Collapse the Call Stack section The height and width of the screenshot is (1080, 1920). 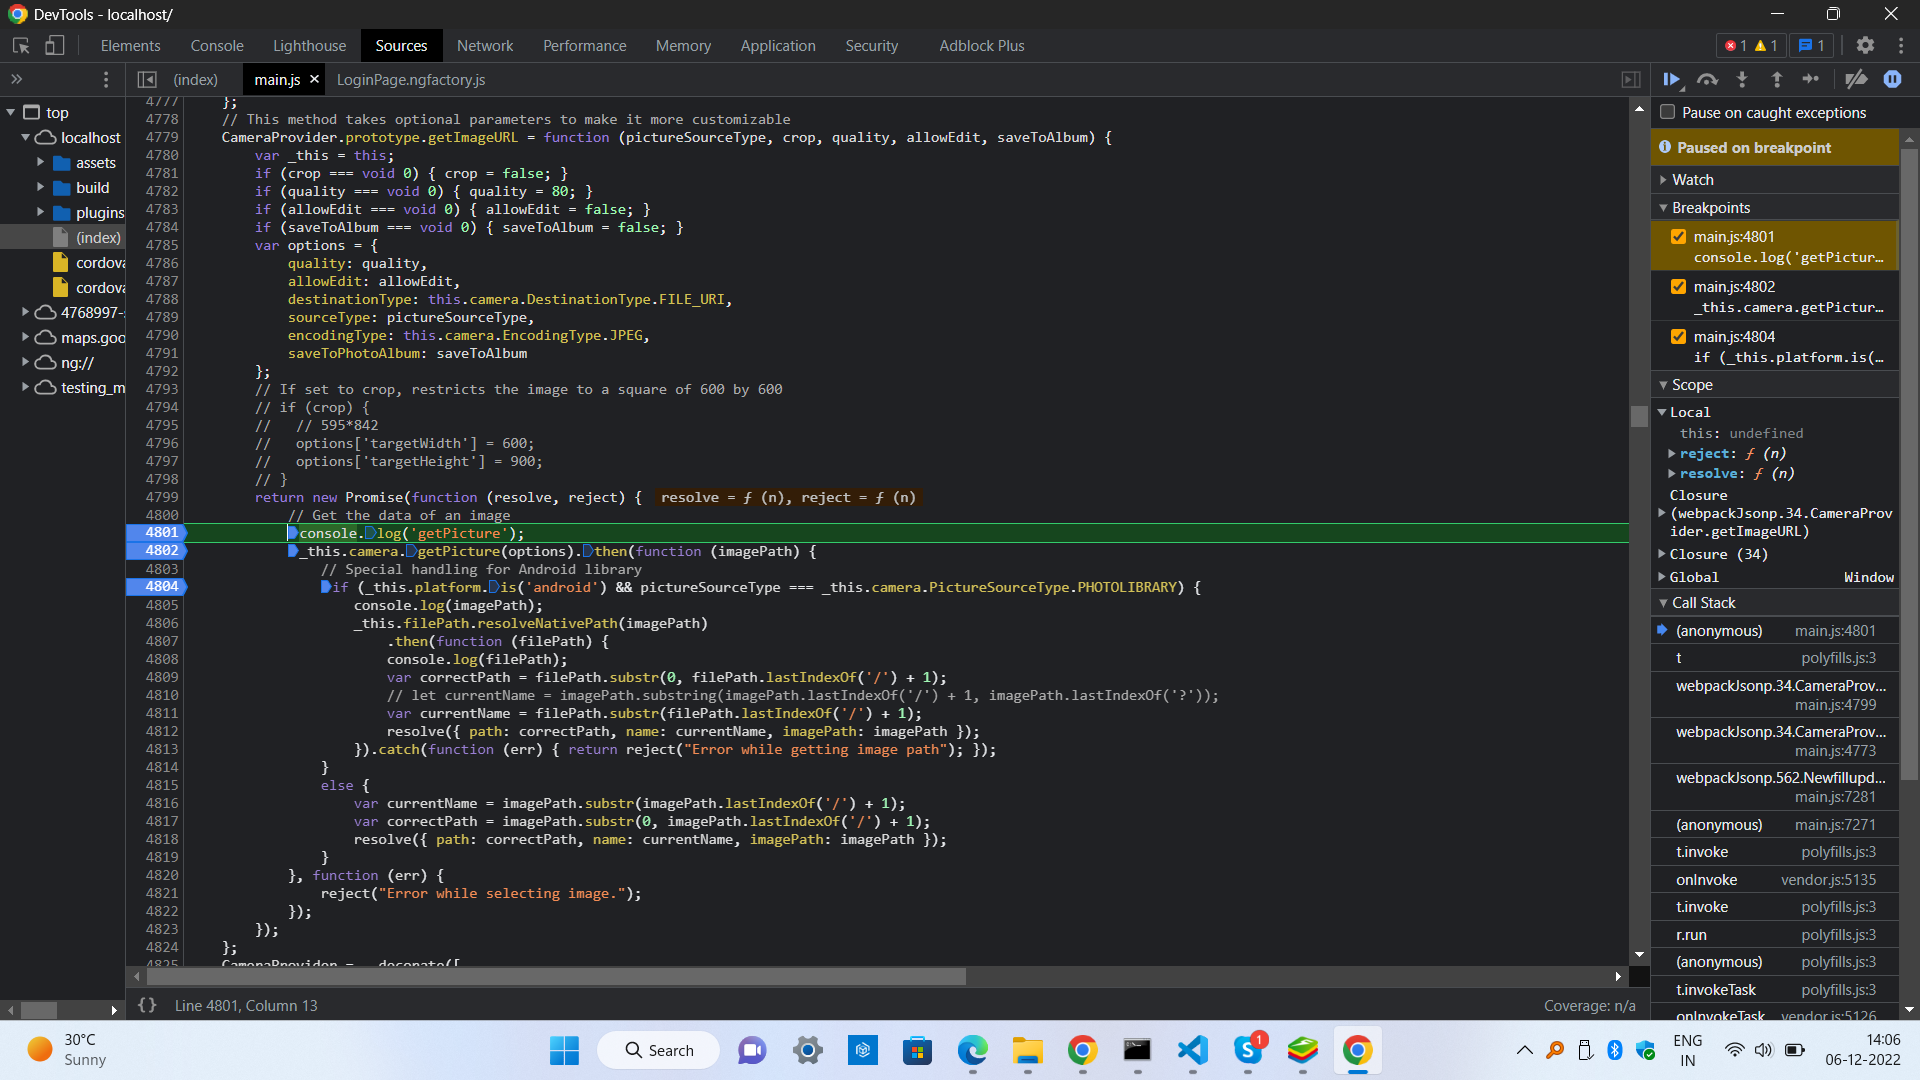point(1703,603)
